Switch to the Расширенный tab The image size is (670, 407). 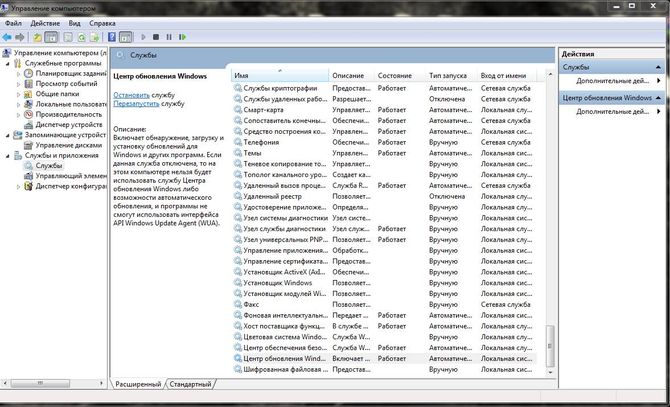click(x=138, y=384)
